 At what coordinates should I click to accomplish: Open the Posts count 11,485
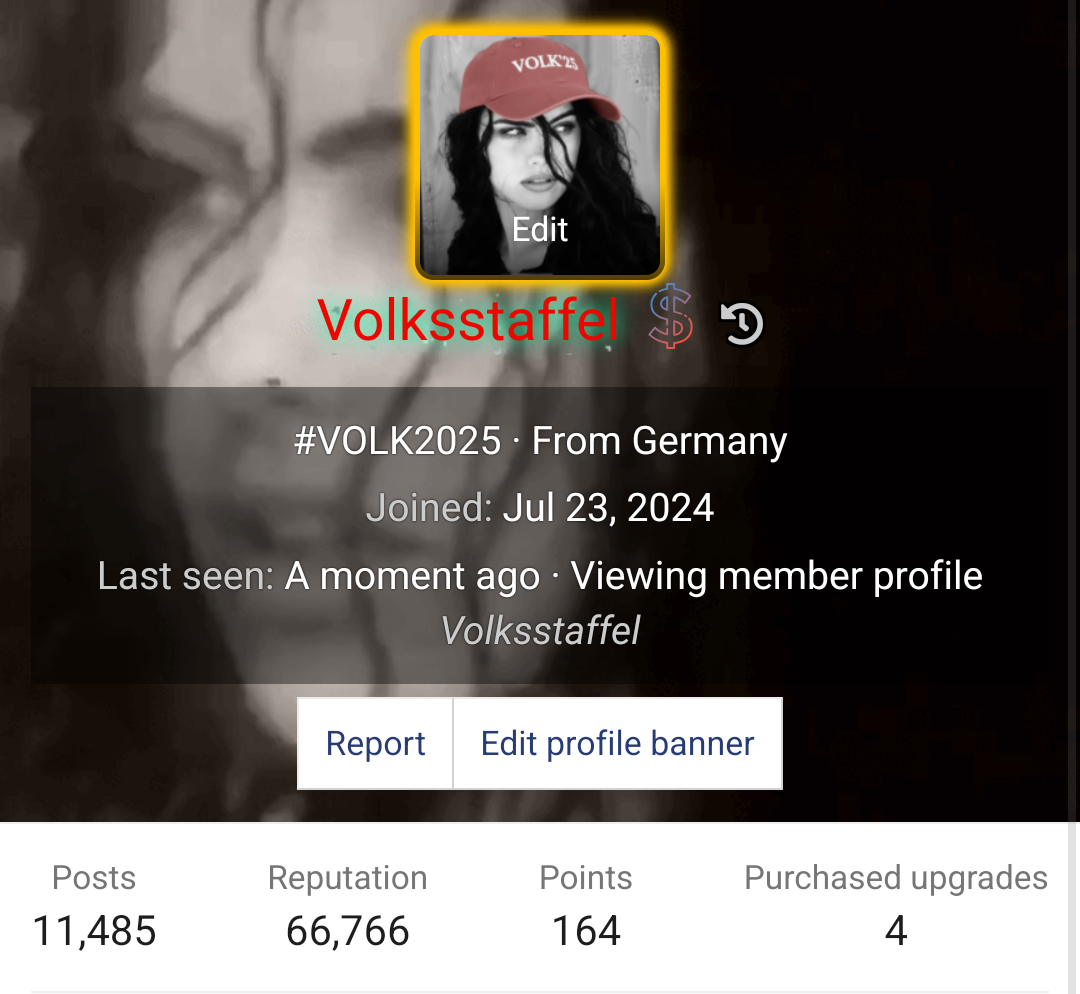point(93,930)
